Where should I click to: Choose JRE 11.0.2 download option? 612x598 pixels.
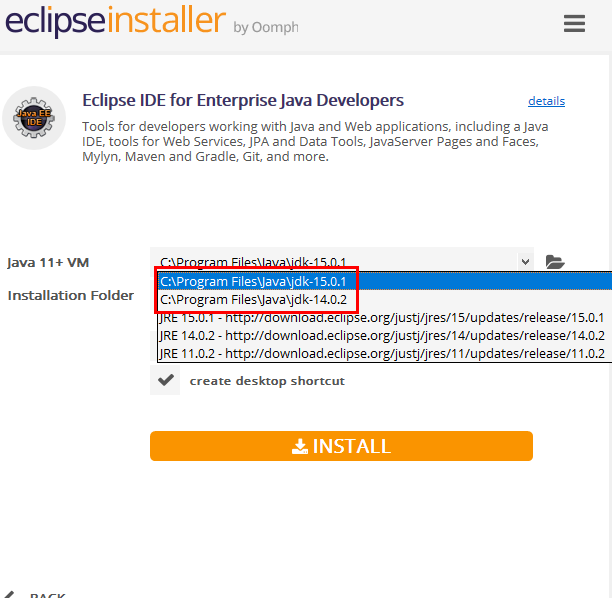pos(384,353)
